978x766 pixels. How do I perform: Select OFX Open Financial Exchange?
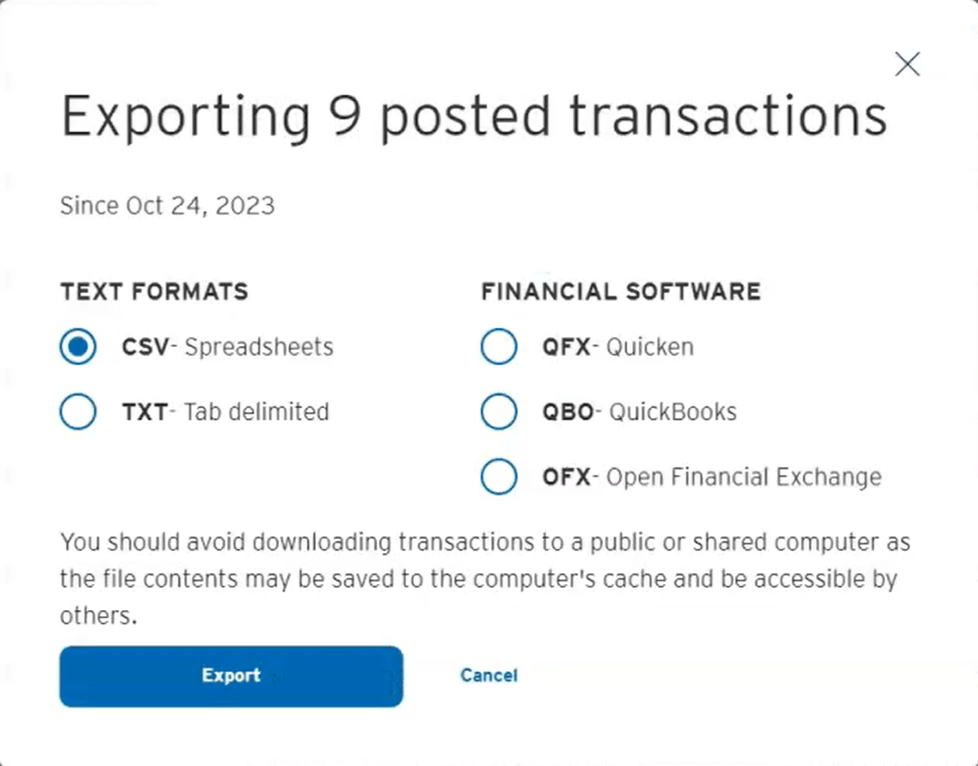[x=498, y=477]
